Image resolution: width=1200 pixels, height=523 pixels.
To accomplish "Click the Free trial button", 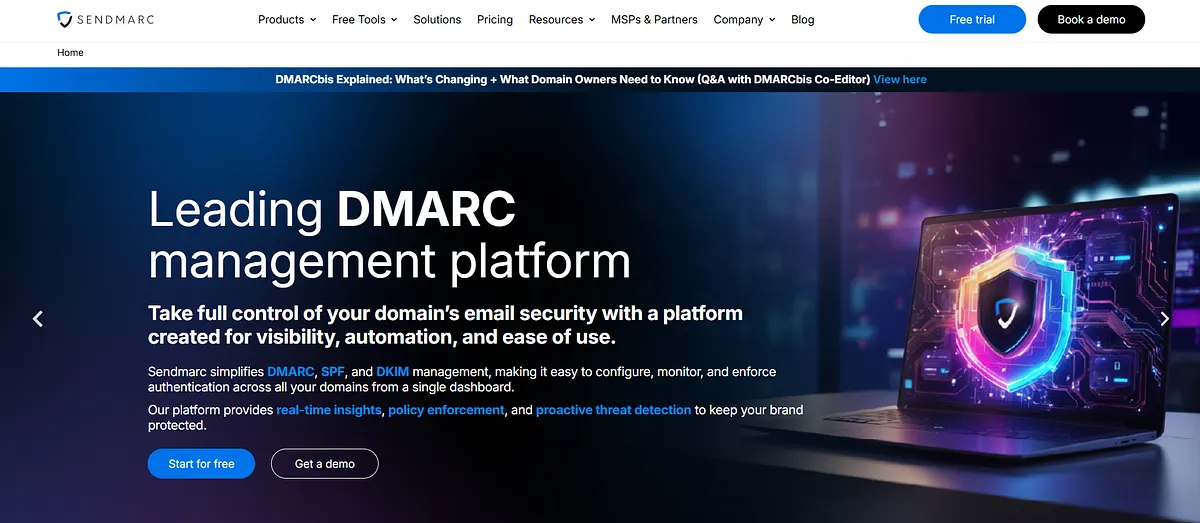I will [972, 19].
